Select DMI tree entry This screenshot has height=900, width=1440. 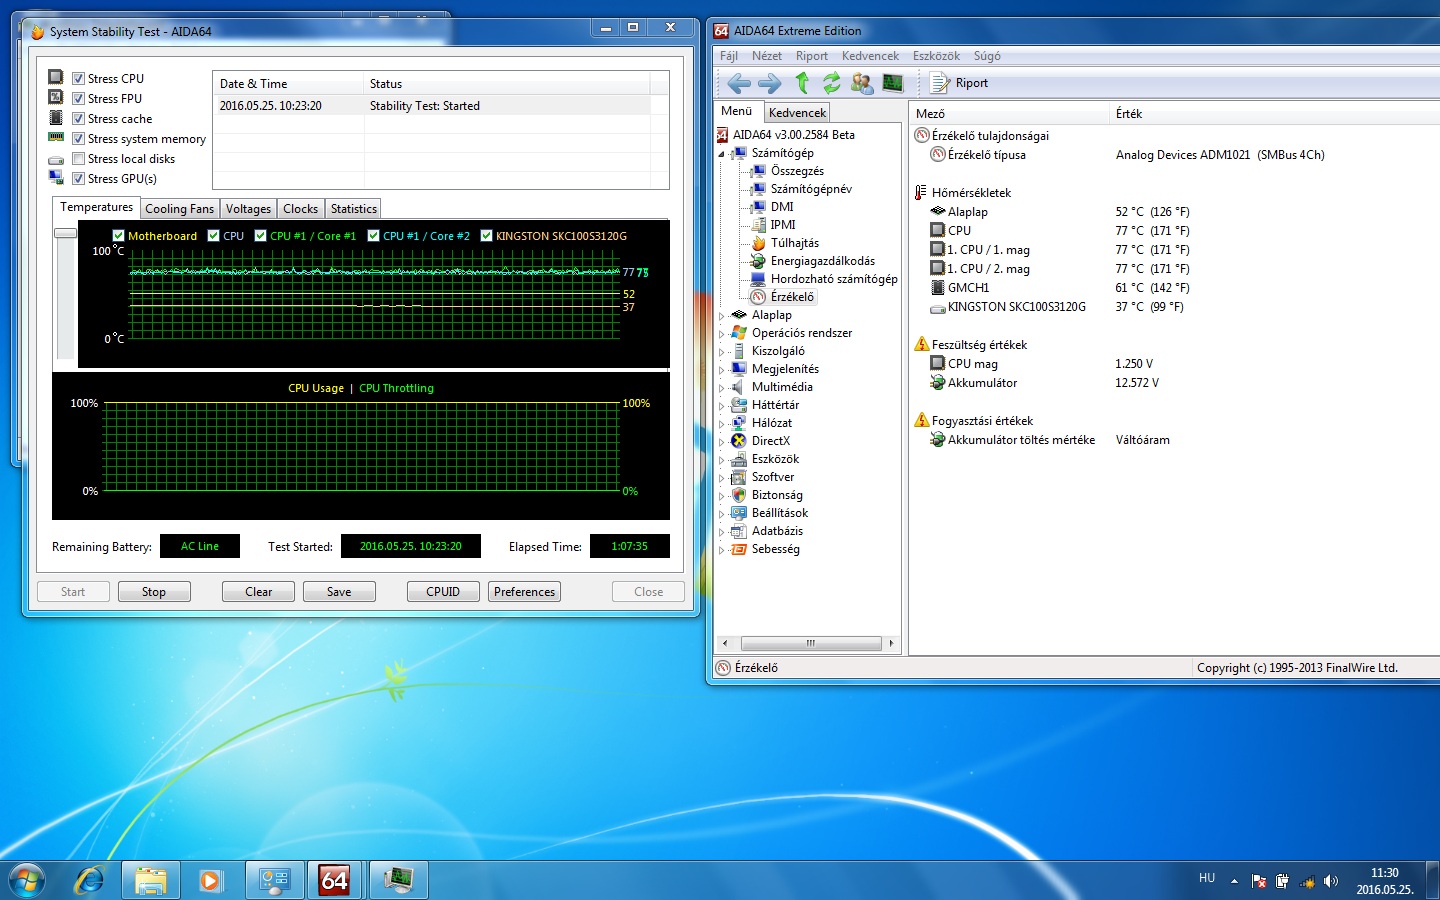[x=782, y=207]
